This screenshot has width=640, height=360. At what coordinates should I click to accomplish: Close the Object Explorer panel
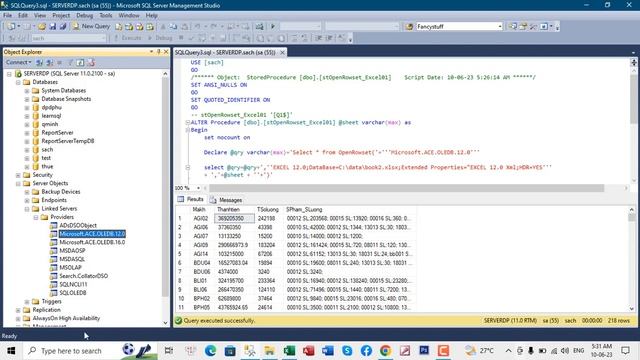coord(166,52)
